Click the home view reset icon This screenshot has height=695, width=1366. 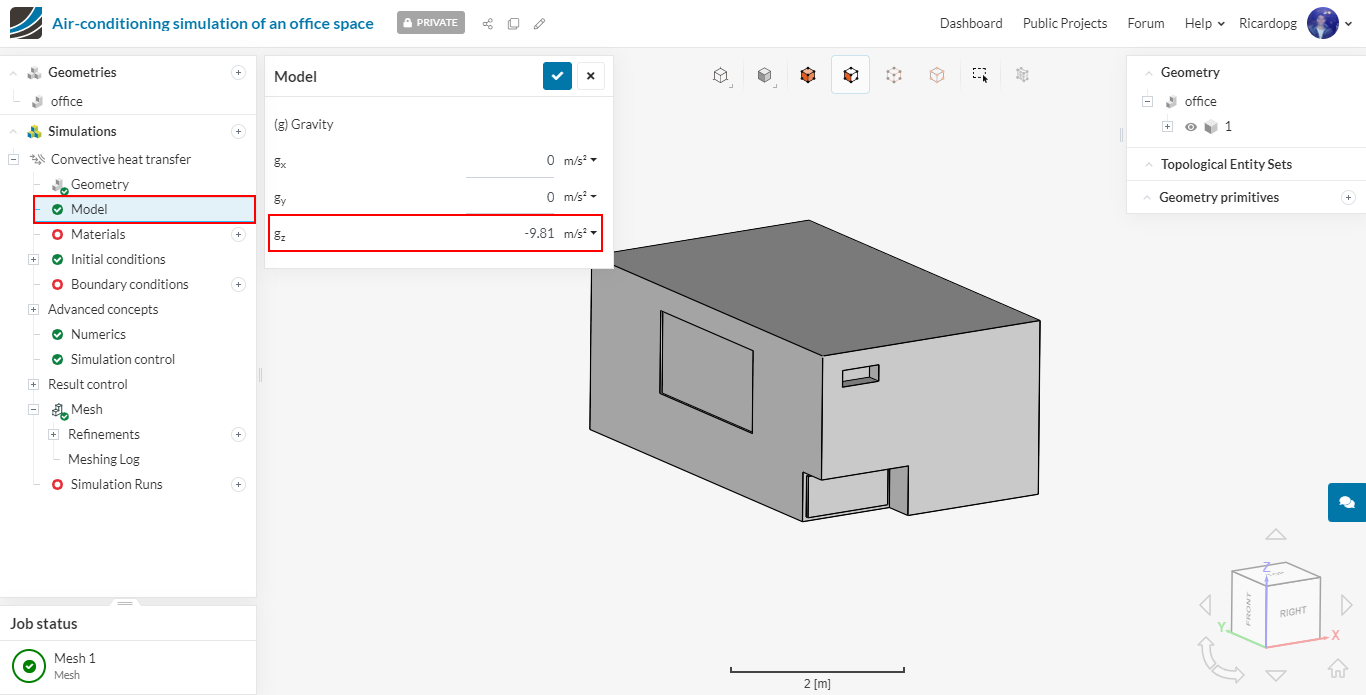tap(1337, 668)
